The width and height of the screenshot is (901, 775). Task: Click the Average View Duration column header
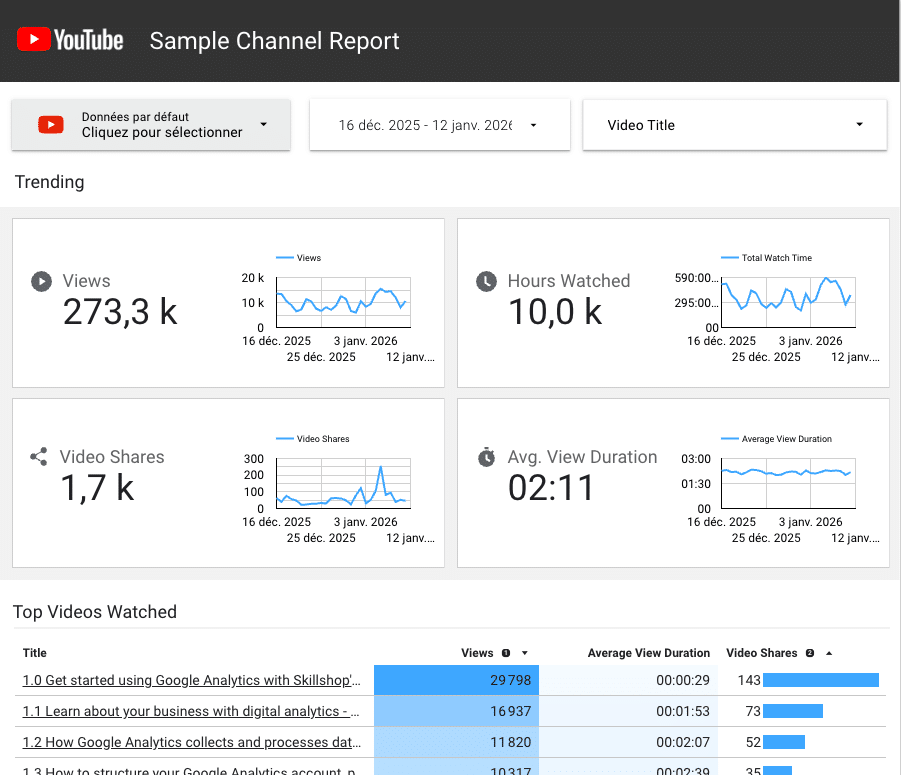coord(648,653)
